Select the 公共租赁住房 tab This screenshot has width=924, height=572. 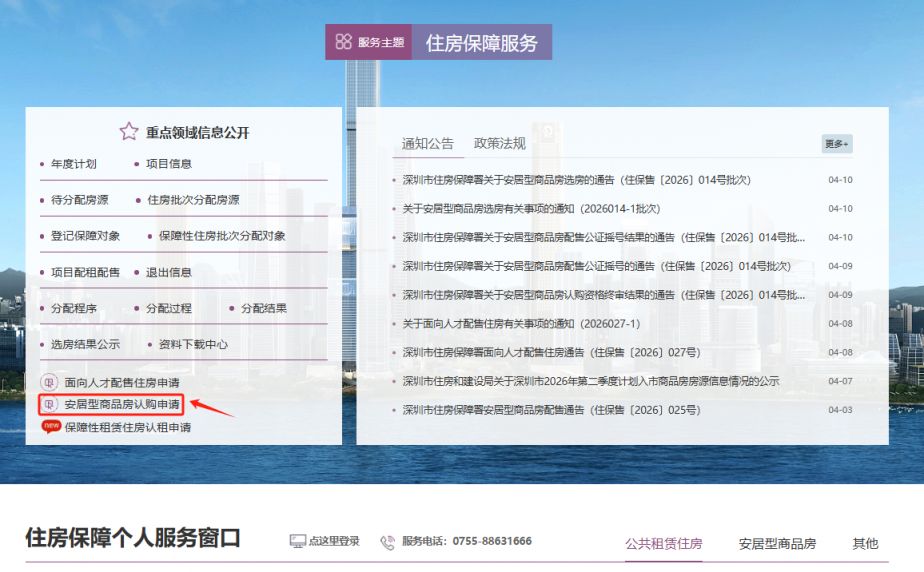click(x=664, y=544)
